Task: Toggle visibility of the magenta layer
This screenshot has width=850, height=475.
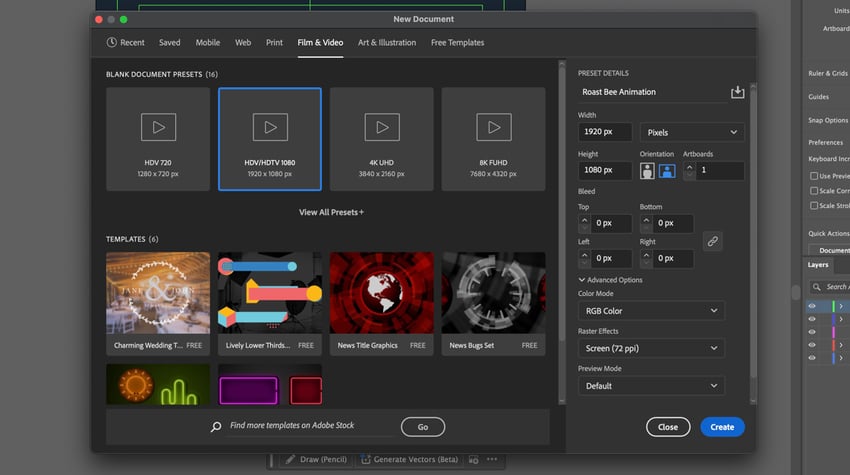Action: (x=812, y=332)
